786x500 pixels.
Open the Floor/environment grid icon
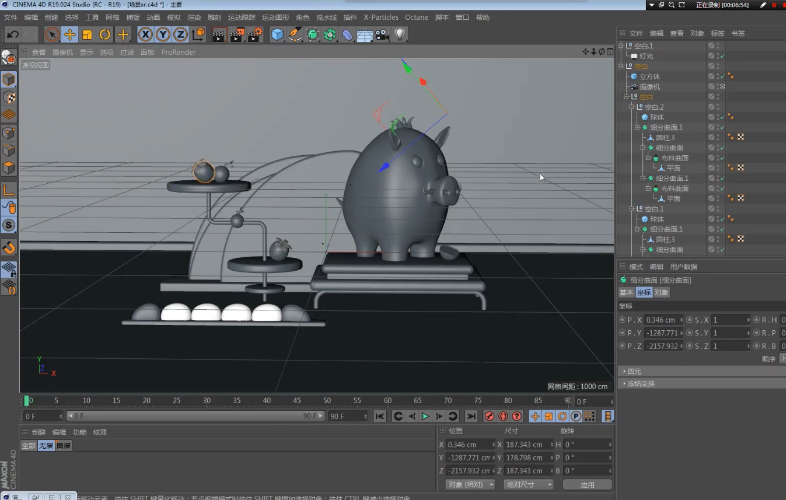(365, 34)
